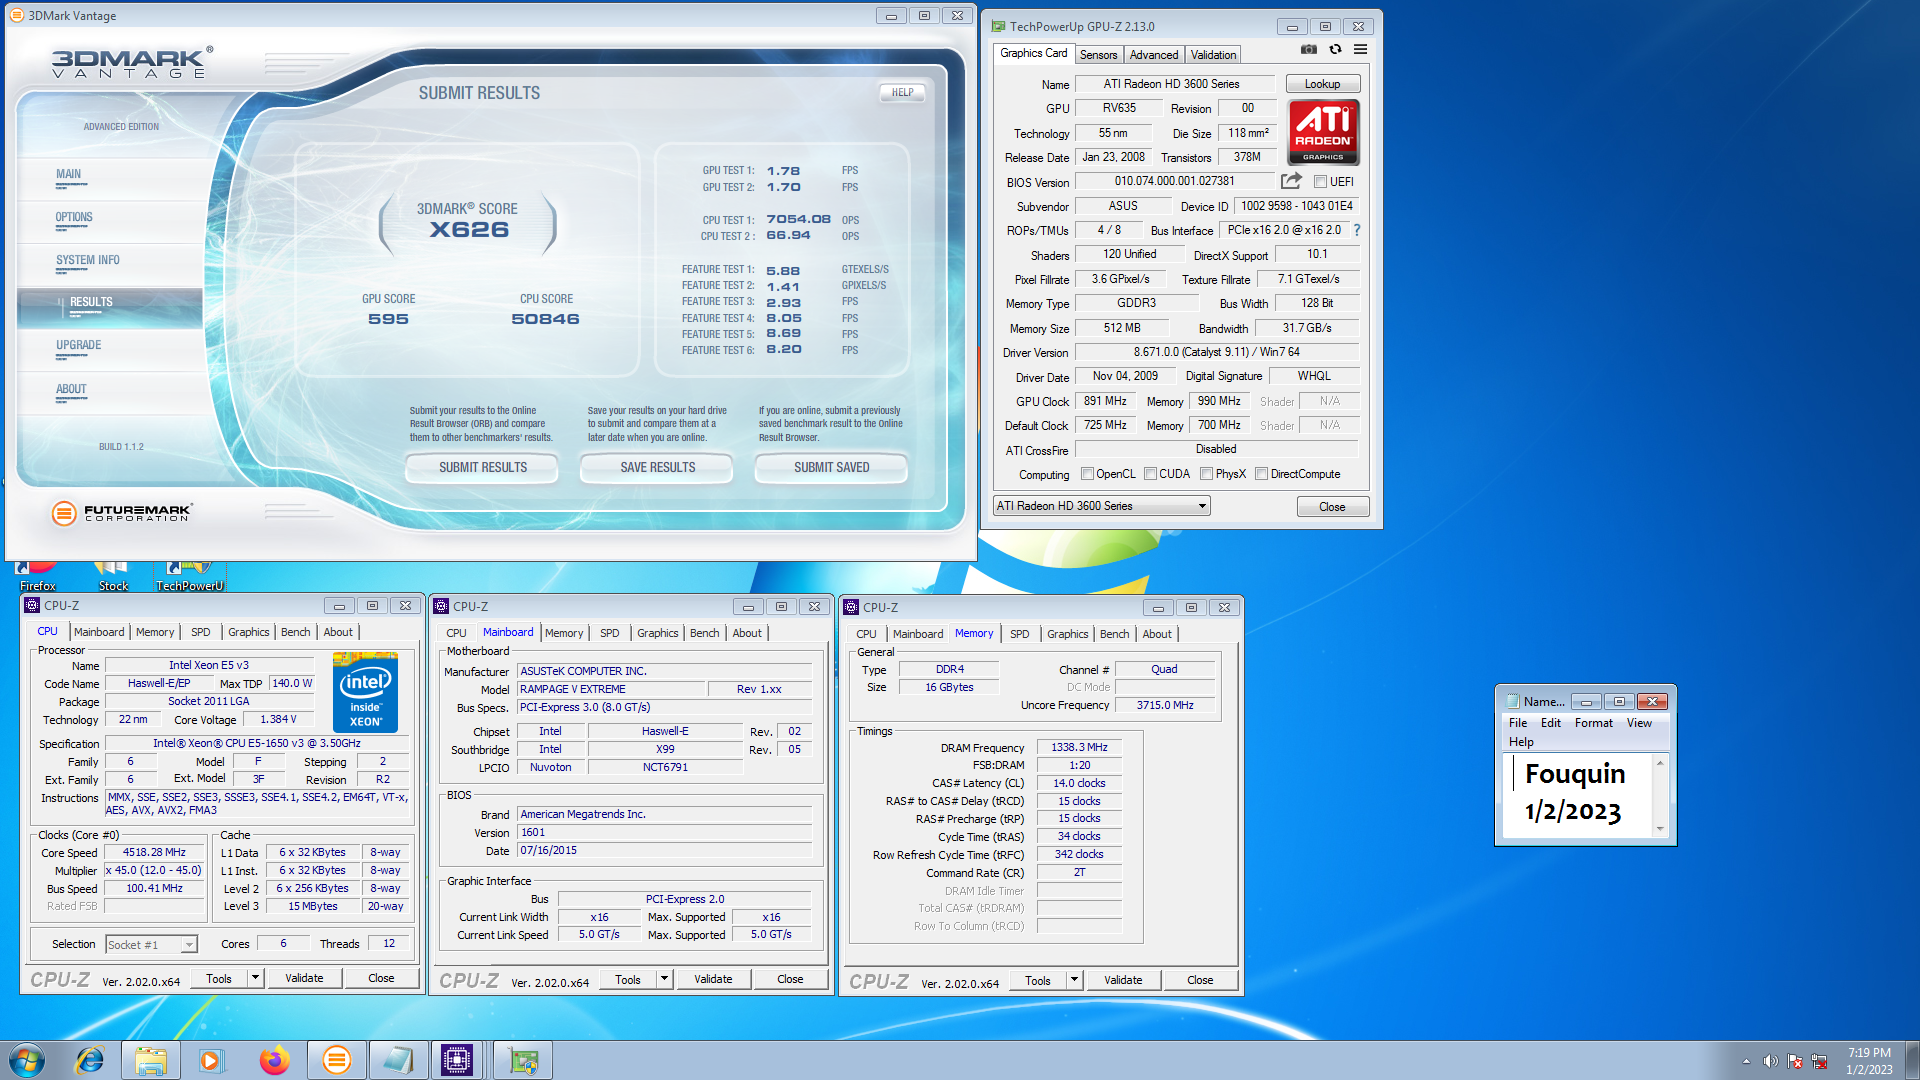Screen dimensions: 1920x1080
Task: Click the ATI Radeon logo in GPU-Z
Action: [x=1323, y=132]
